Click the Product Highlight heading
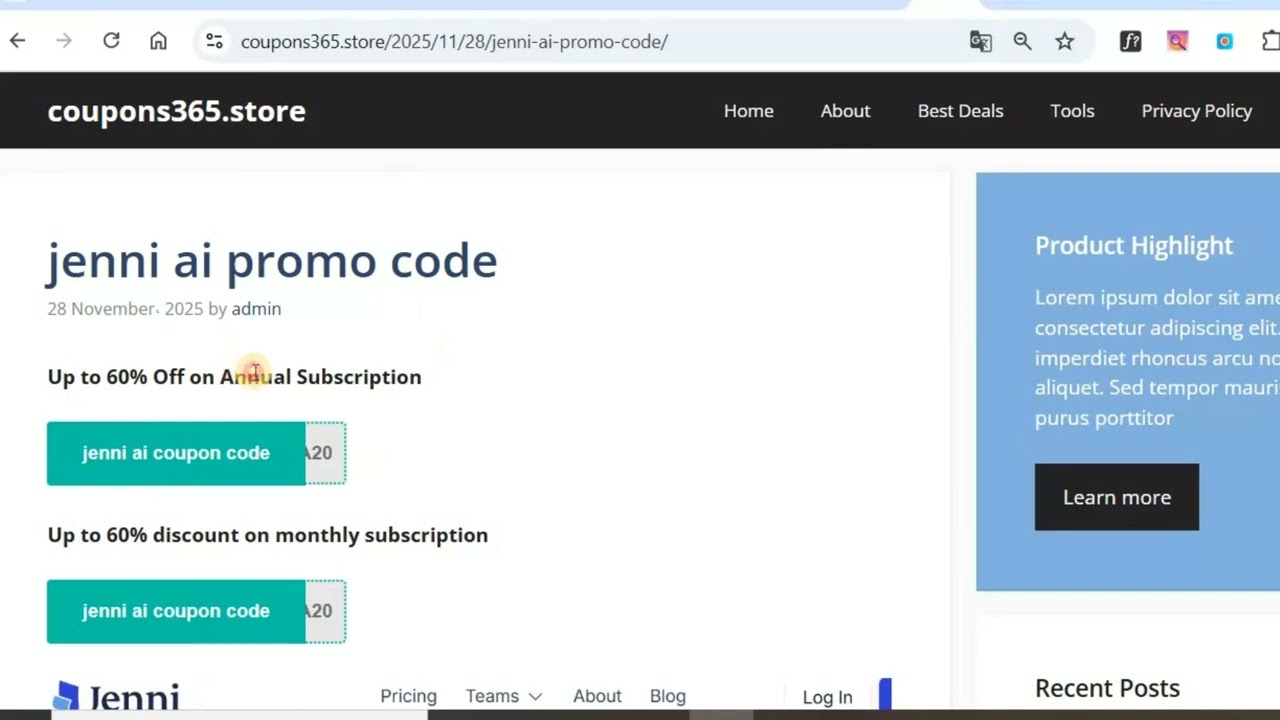The width and height of the screenshot is (1280, 720). click(1133, 245)
